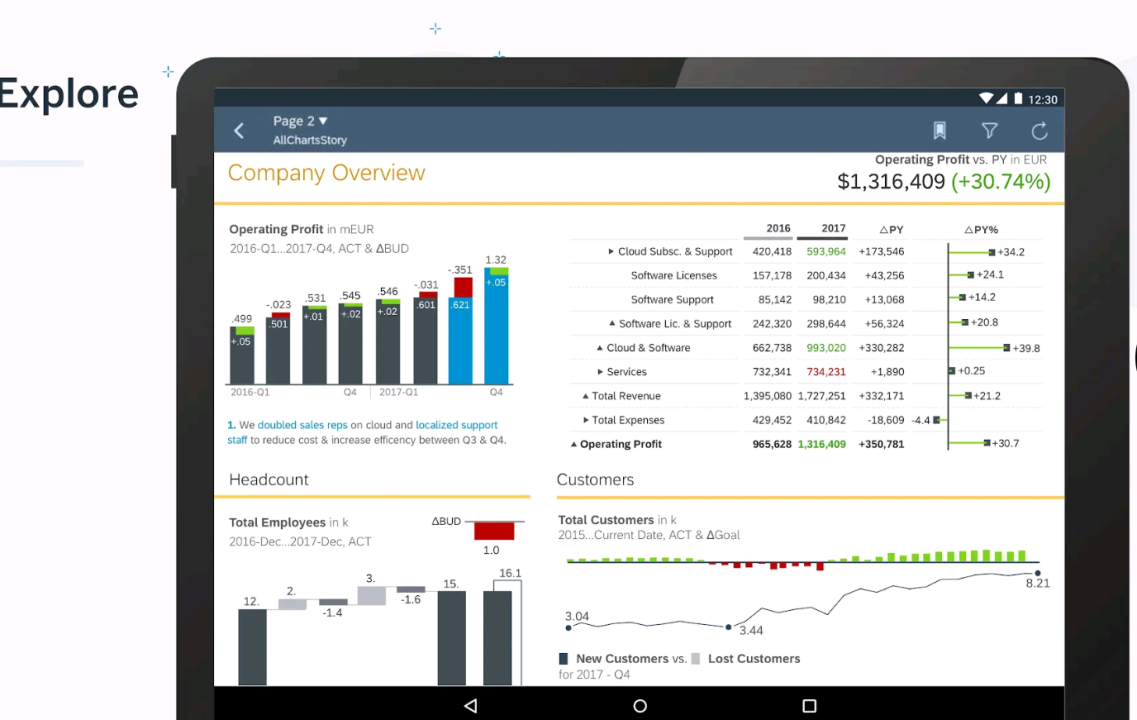
Task: Click the Software Support row label
Action: tap(672, 299)
